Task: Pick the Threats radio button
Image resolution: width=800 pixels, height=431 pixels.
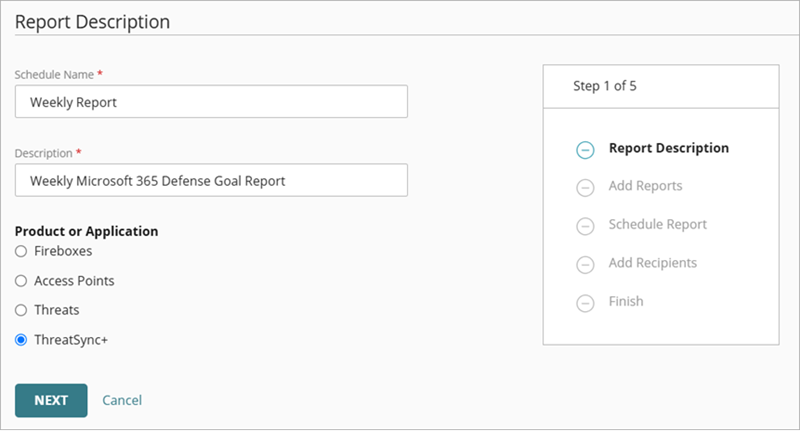Action: (x=21, y=310)
